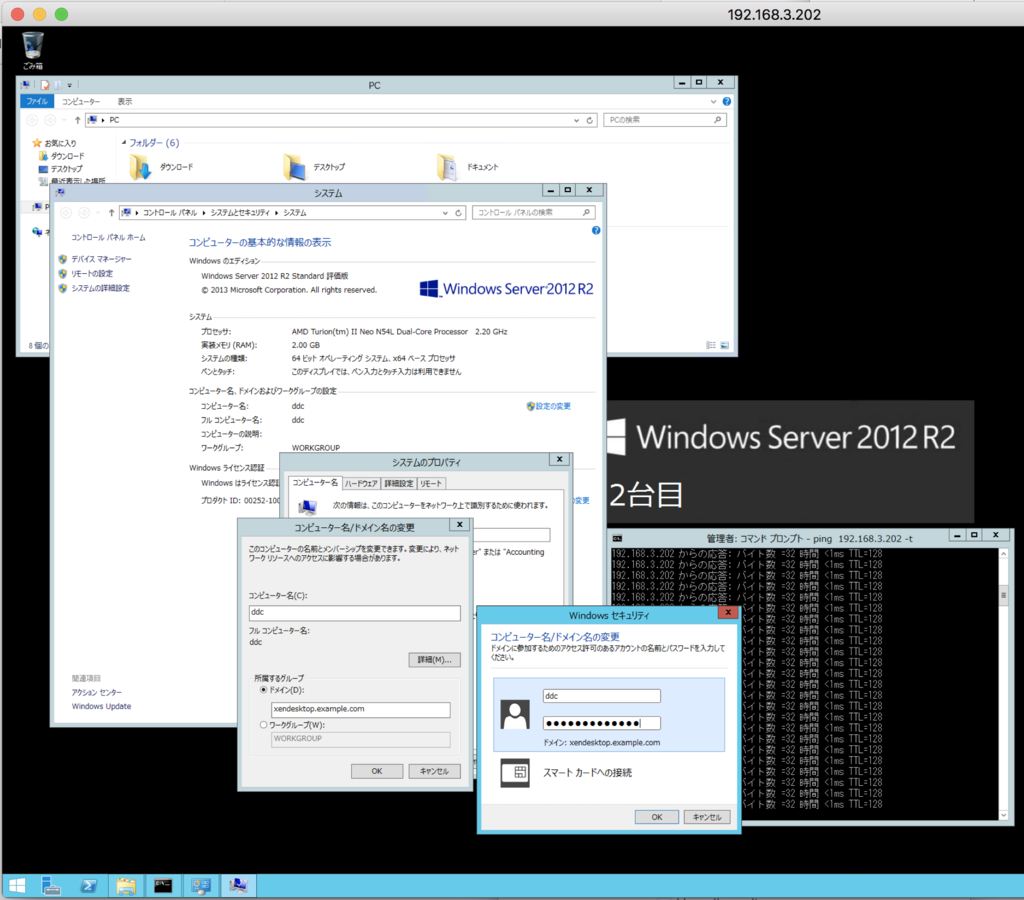Screen dimensions: 1024x900
Task: Click the コントロール パネル breadcrumb arrow
Action: pyautogui.click(x=204, y=213)
